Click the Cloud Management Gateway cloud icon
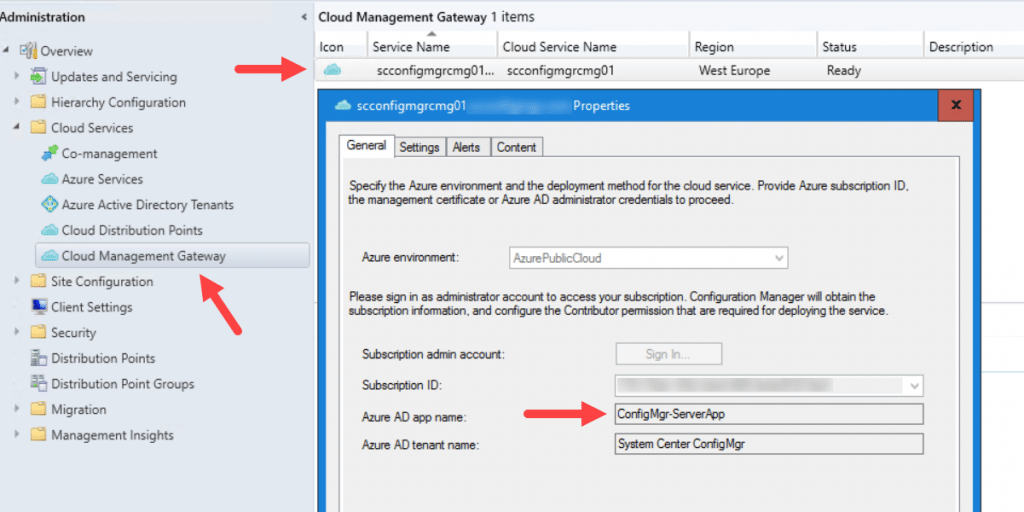This screenshot has height=512, width=1024. click(49, 256)
